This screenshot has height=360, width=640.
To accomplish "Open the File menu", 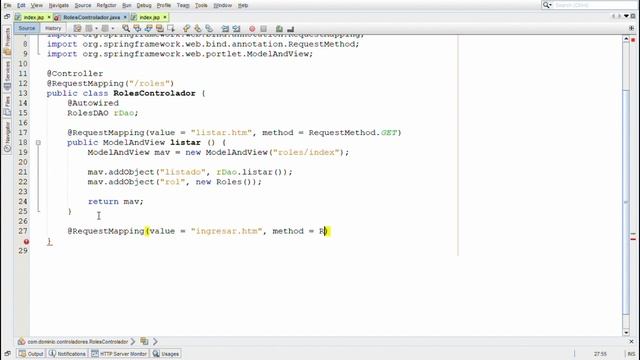I will [x=7, y=5].
